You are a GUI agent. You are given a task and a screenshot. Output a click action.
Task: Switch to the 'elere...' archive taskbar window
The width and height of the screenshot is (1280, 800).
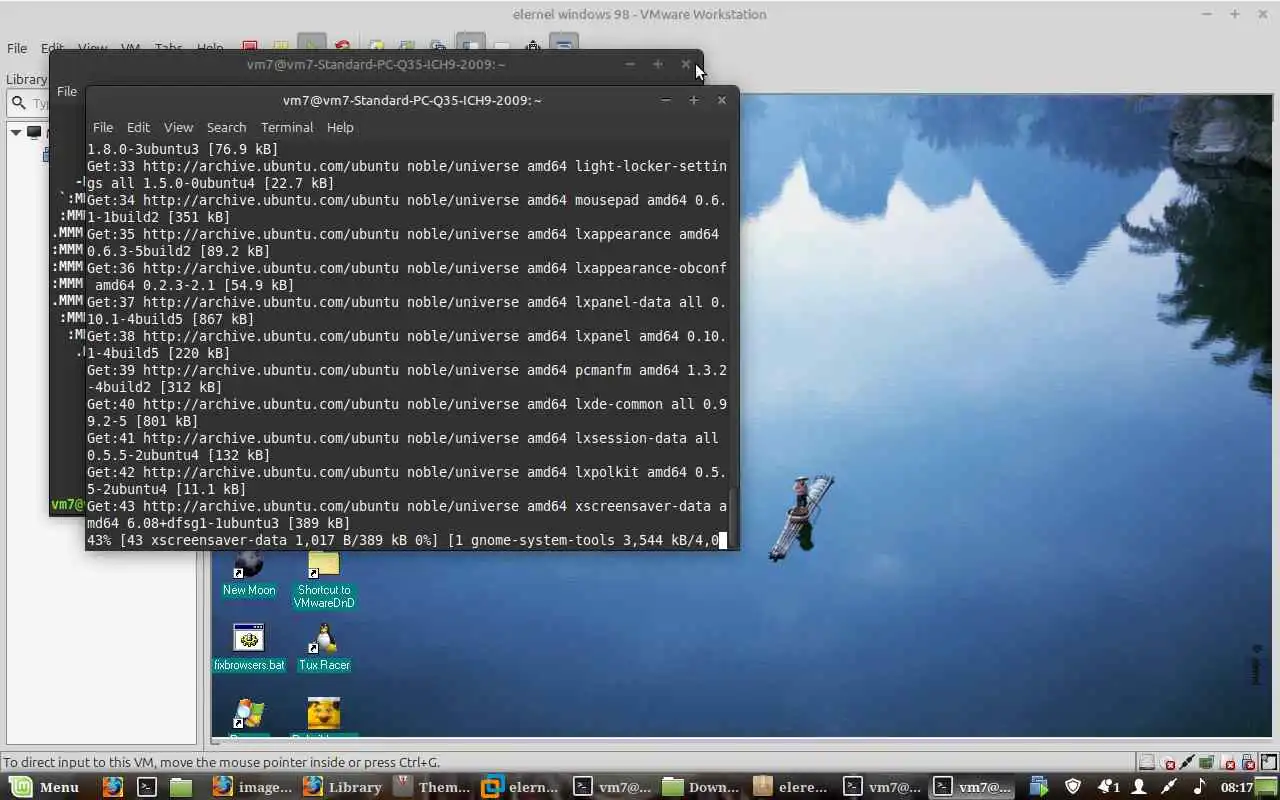[791, 787]
